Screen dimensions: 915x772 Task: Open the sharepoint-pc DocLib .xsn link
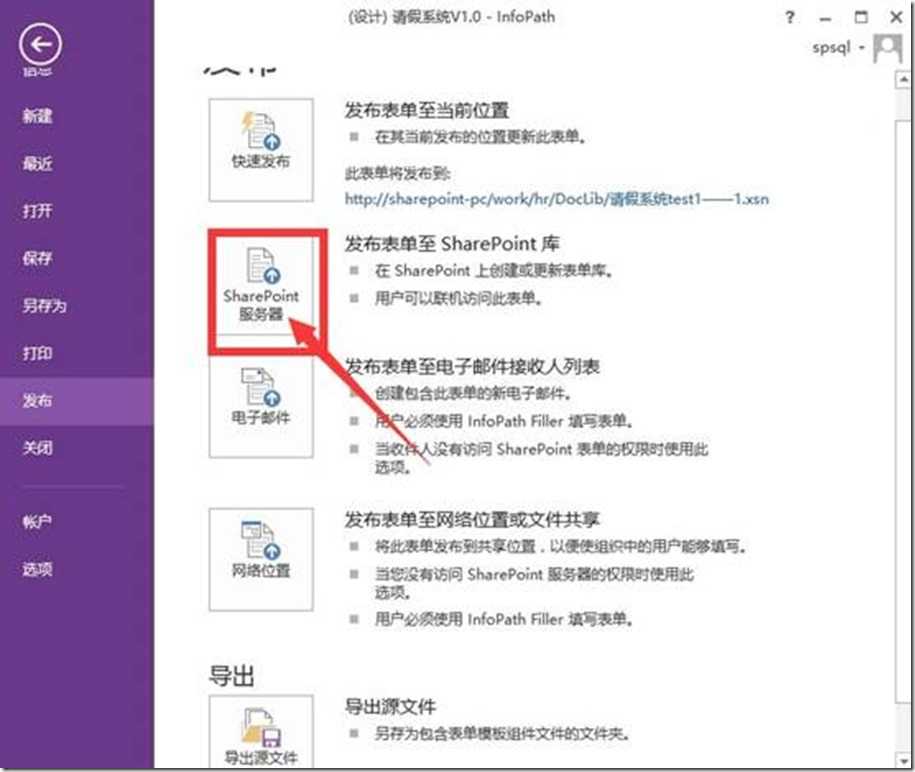[557, 198]
